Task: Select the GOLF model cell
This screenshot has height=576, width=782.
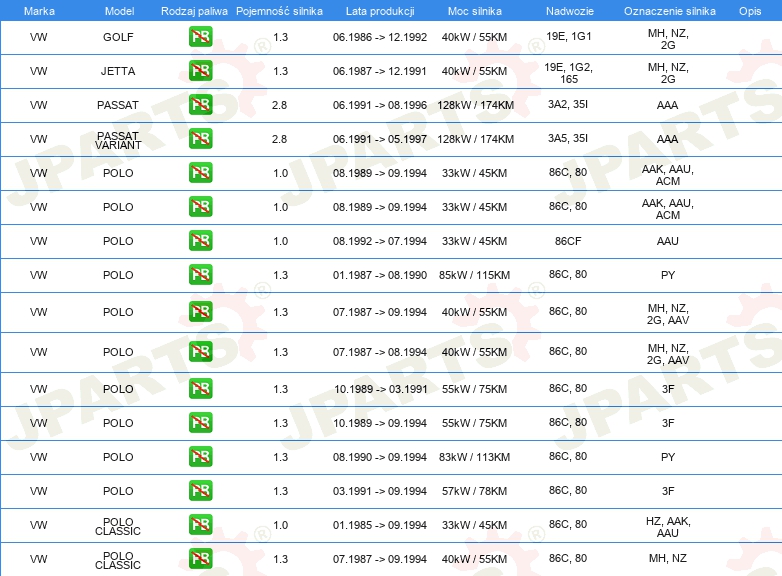Action: [x=118, y=37]
